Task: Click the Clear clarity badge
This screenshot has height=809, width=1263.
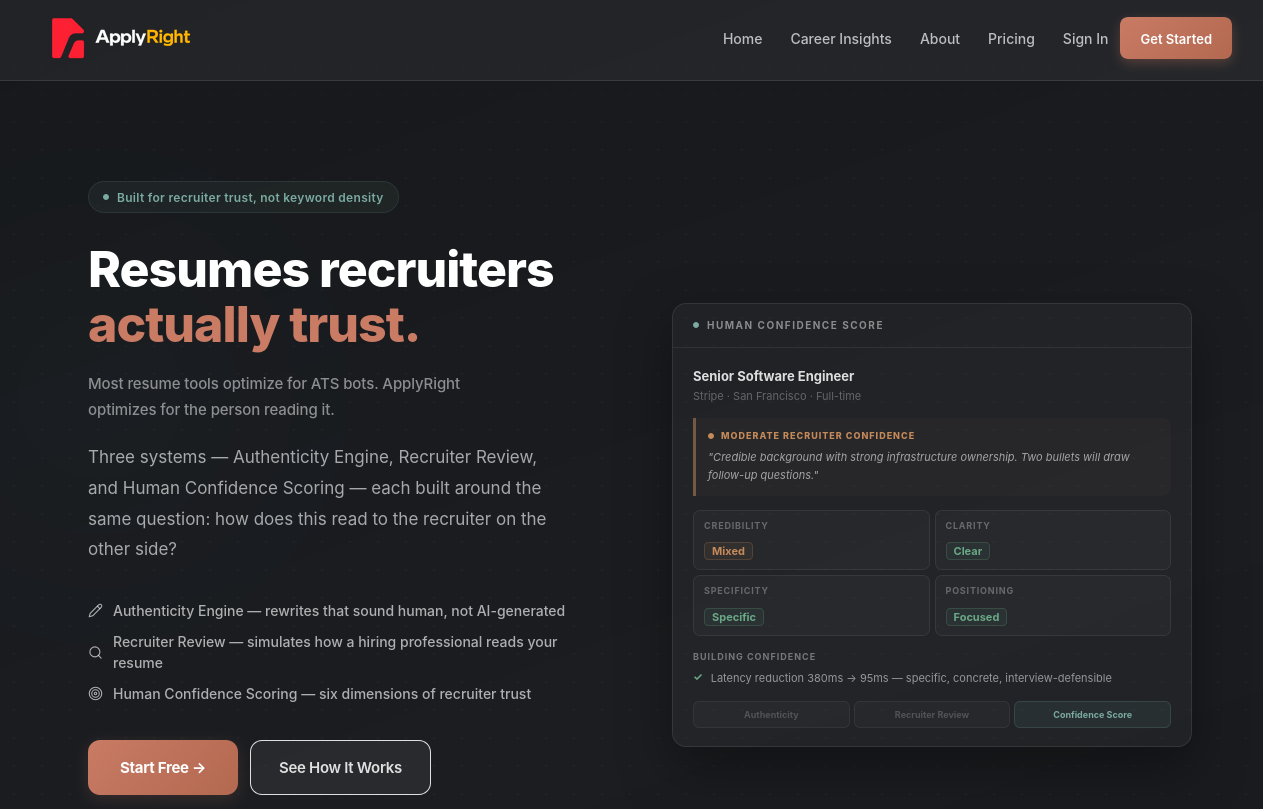Action: 968,551
